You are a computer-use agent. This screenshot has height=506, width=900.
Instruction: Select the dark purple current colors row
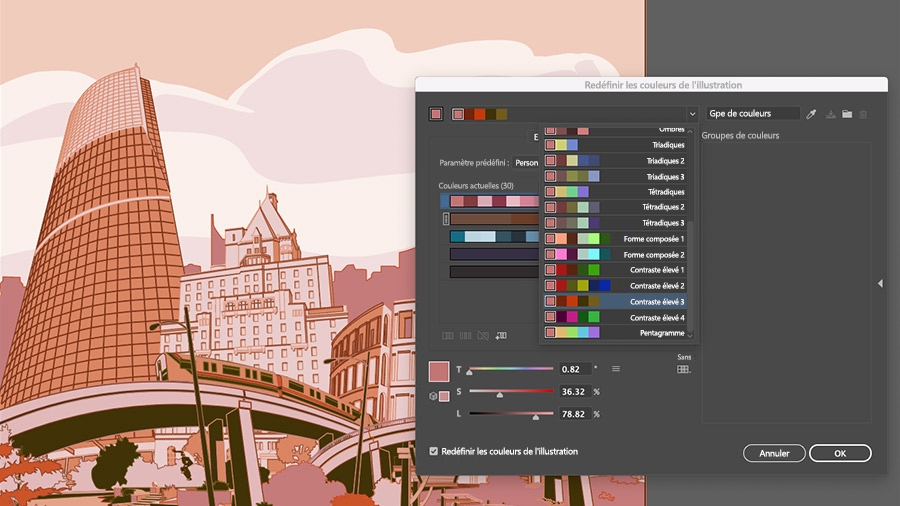click(x=494, y=254)
